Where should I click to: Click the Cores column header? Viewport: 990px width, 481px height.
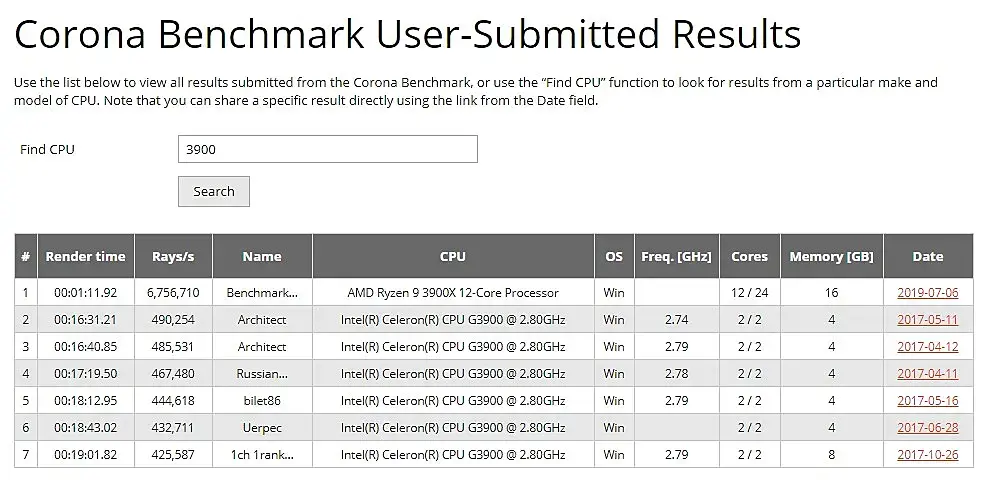tap(749, 256)
